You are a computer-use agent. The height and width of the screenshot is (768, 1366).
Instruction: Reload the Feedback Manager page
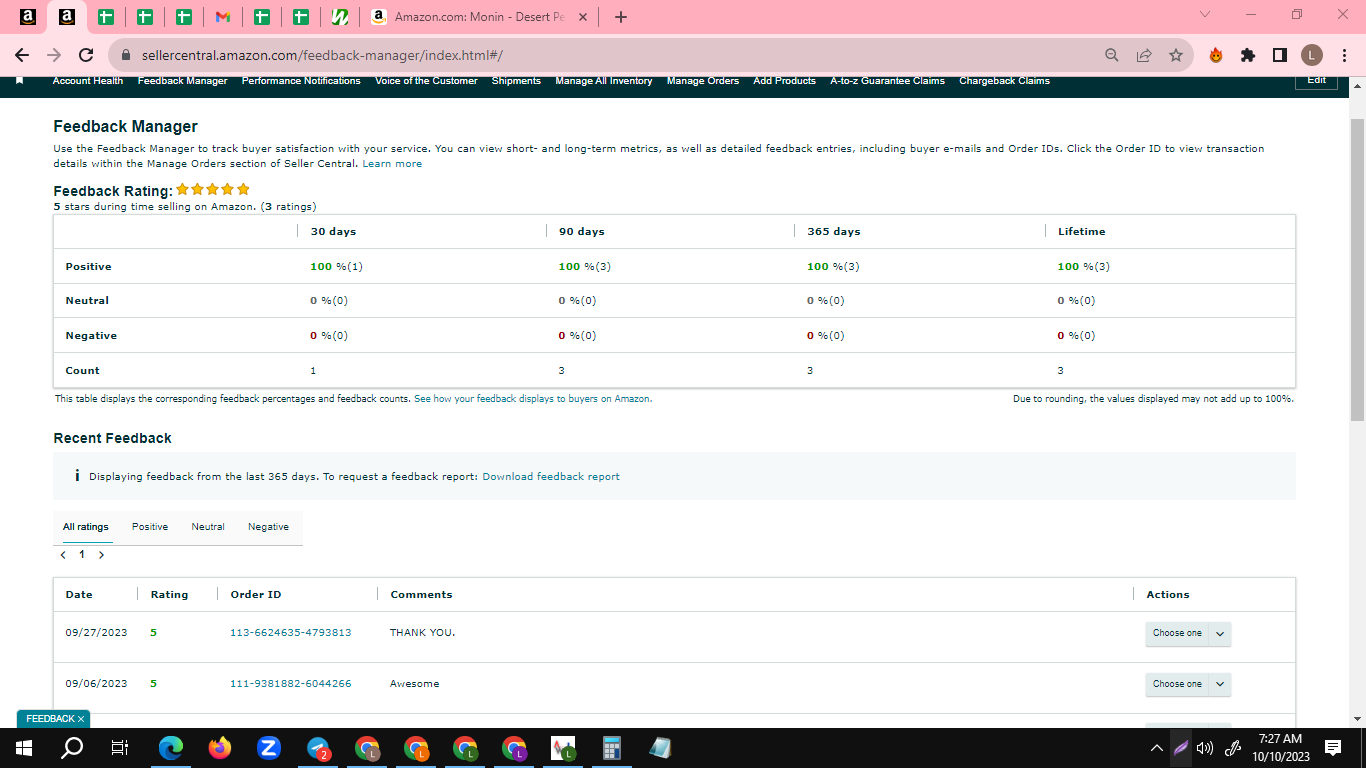point(86,55)
